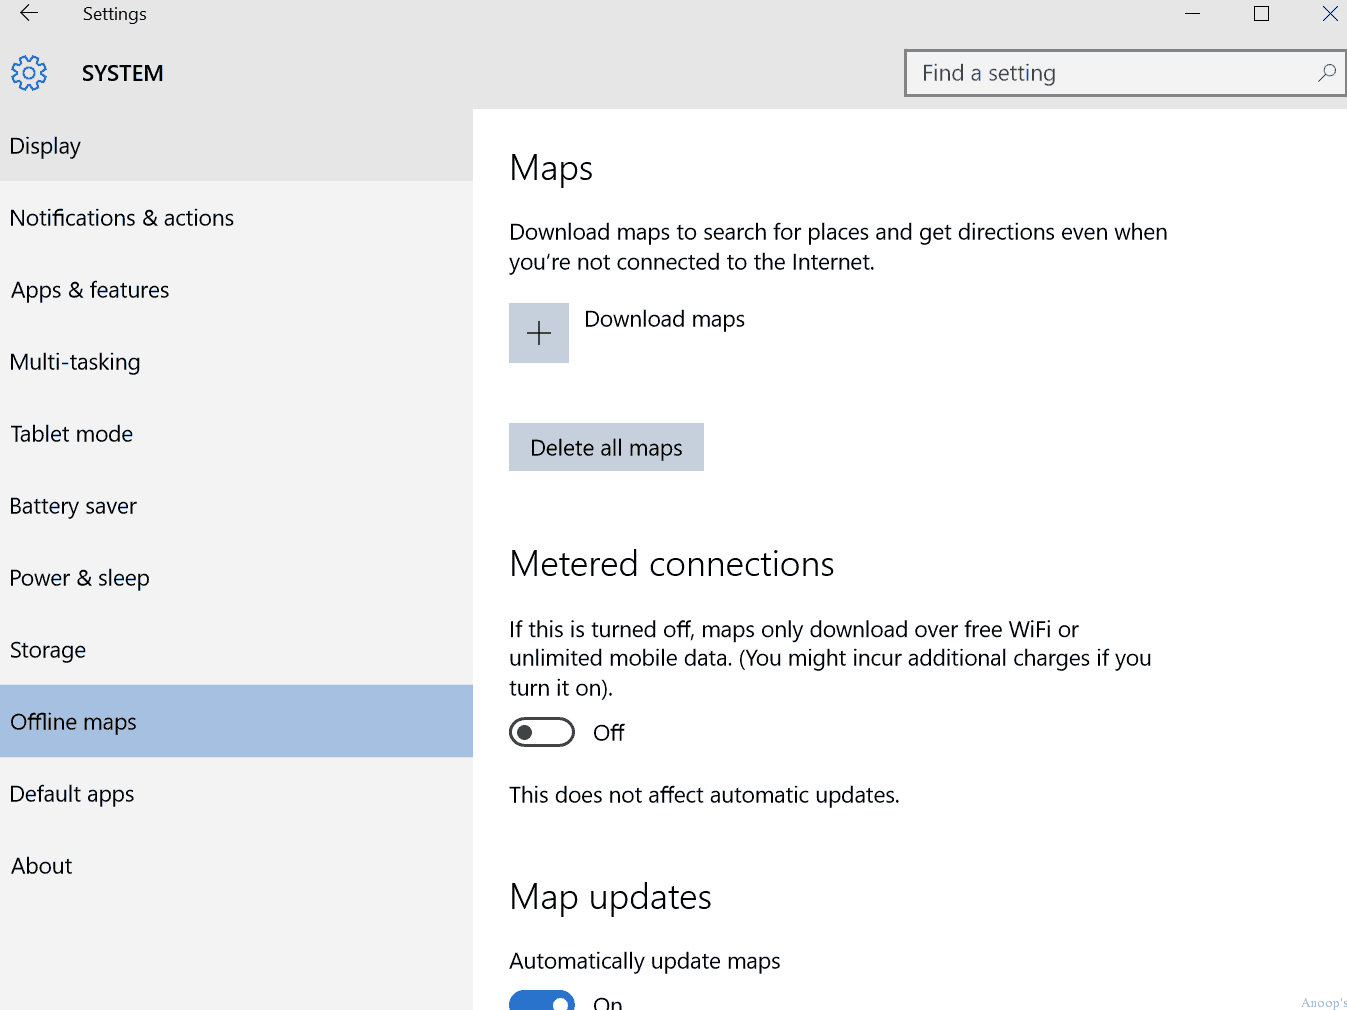1347x1010 pixels.
Task: Toggle Automatically update maps switch
Action: coord(542,1000)
